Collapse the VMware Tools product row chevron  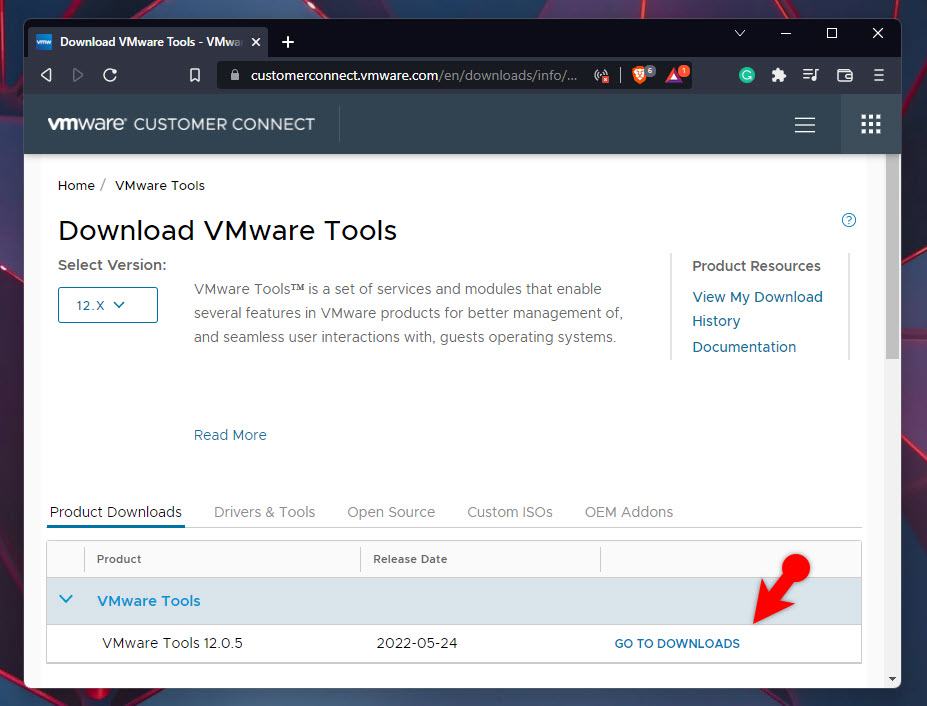(x=66, y=600)
